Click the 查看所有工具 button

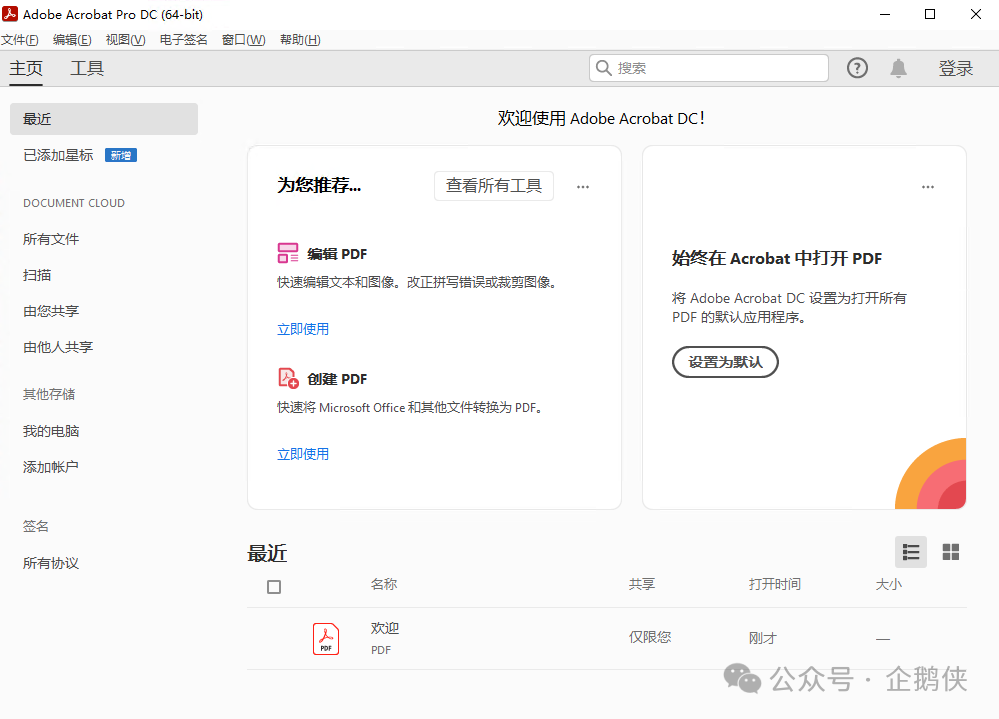click(x=493, y=186)
